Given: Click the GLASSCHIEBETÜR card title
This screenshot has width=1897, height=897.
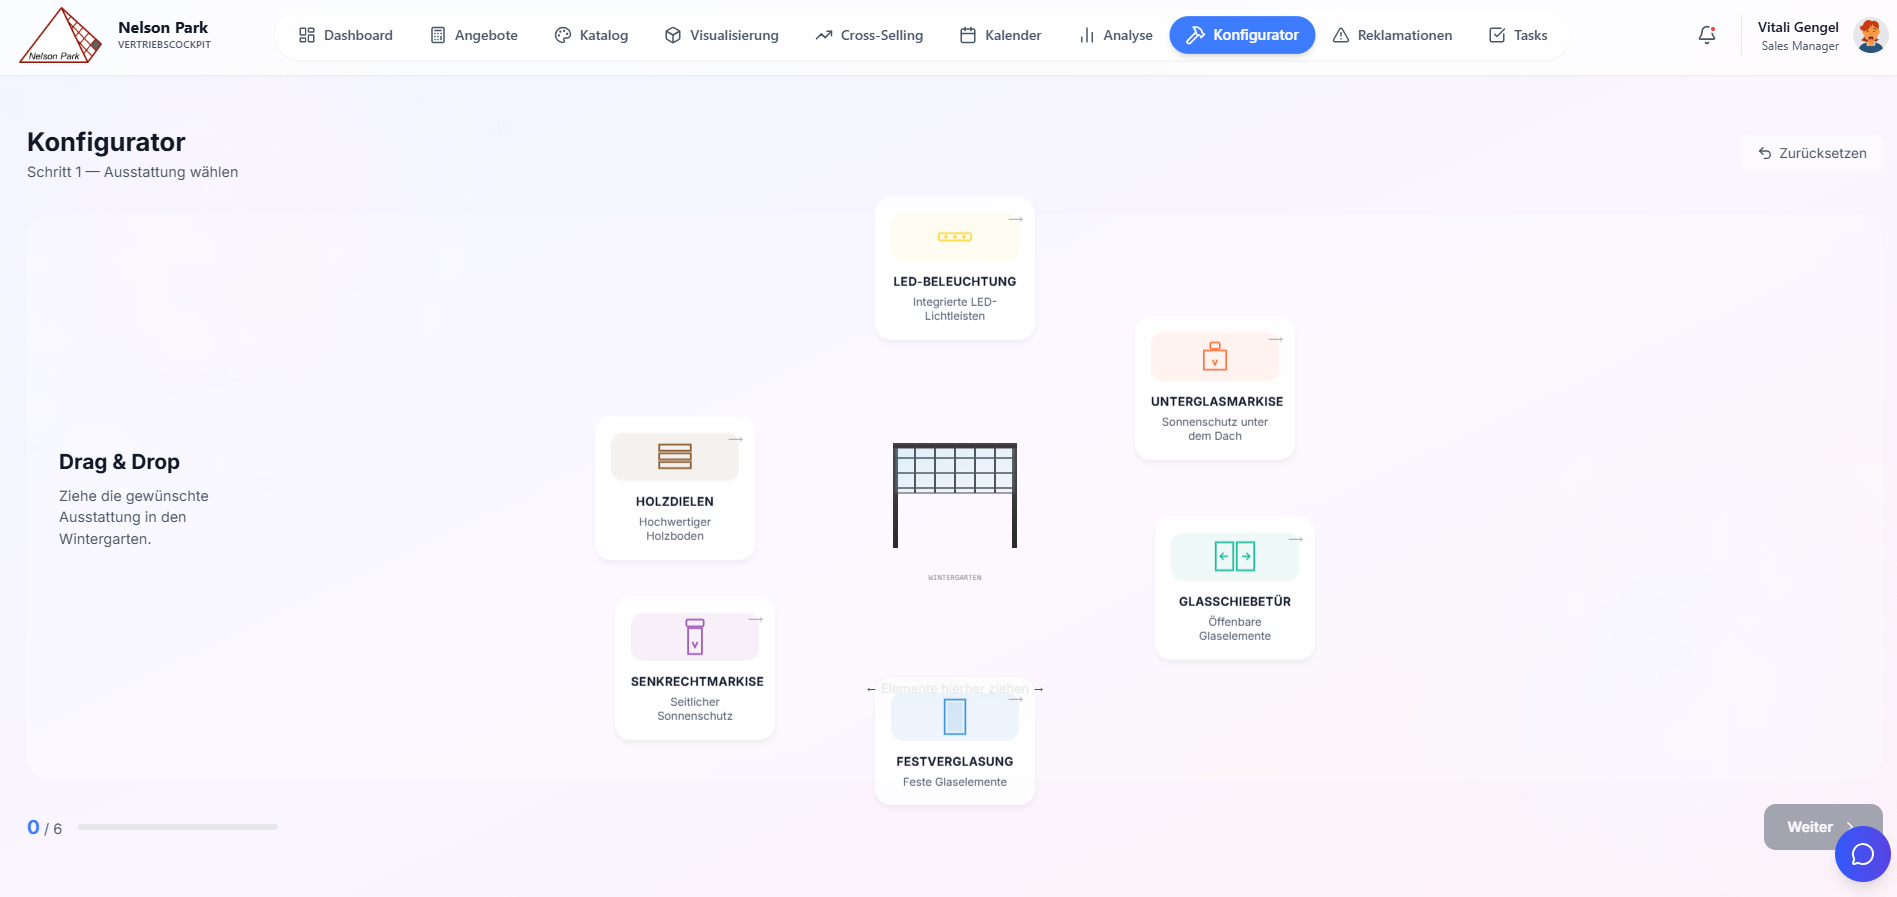Looking at the screenshot, I should [x=1235, y=602].
